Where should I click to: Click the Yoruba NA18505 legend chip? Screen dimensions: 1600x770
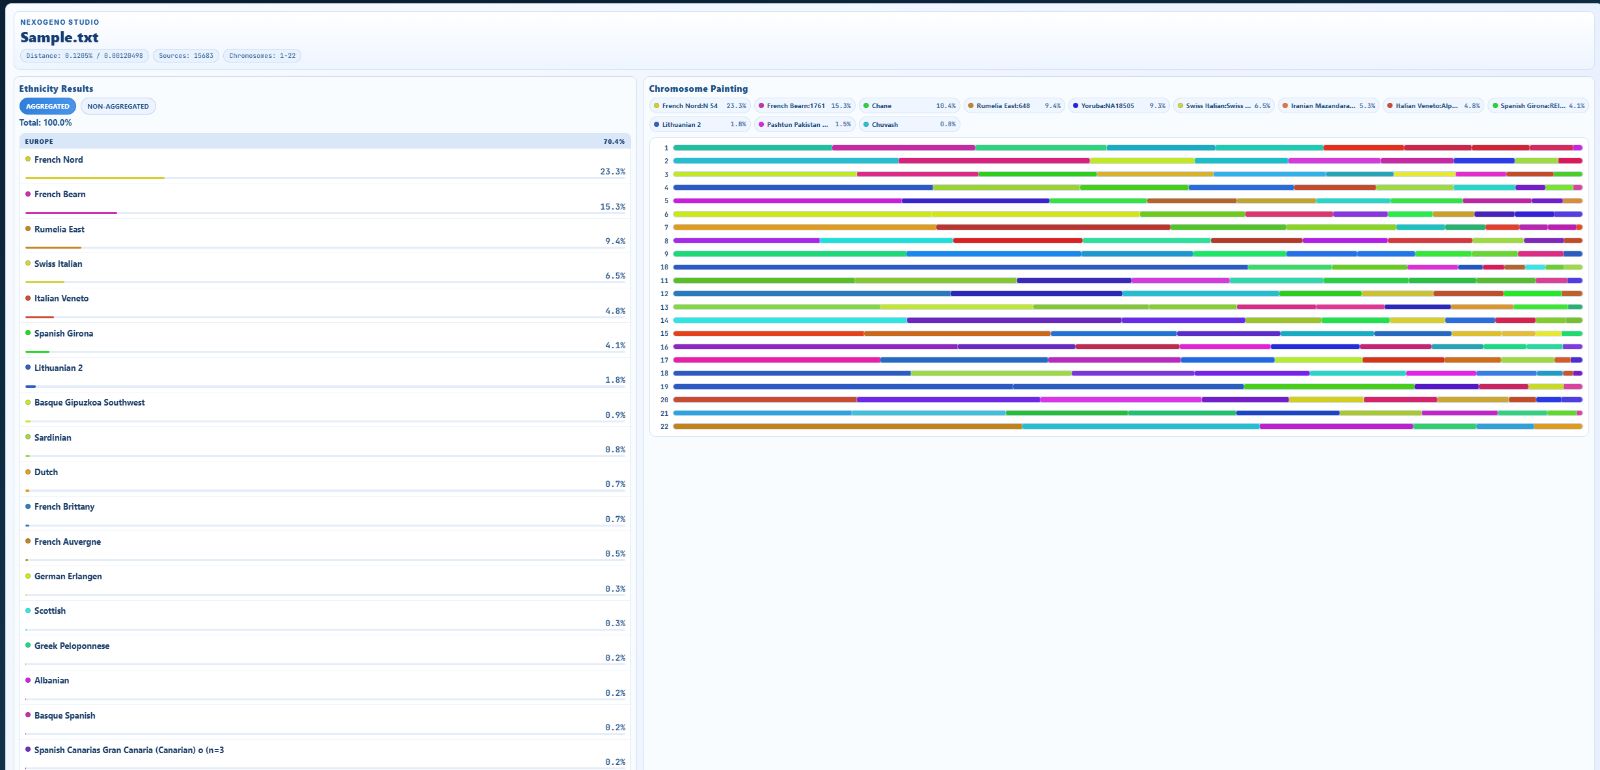(x=1117, y=105)
